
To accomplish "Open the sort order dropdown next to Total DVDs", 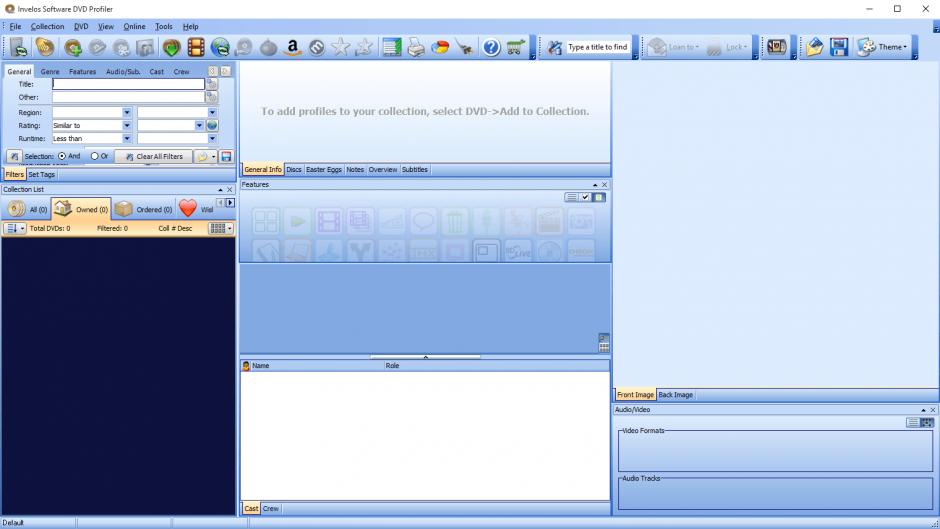I will [15, 229].
